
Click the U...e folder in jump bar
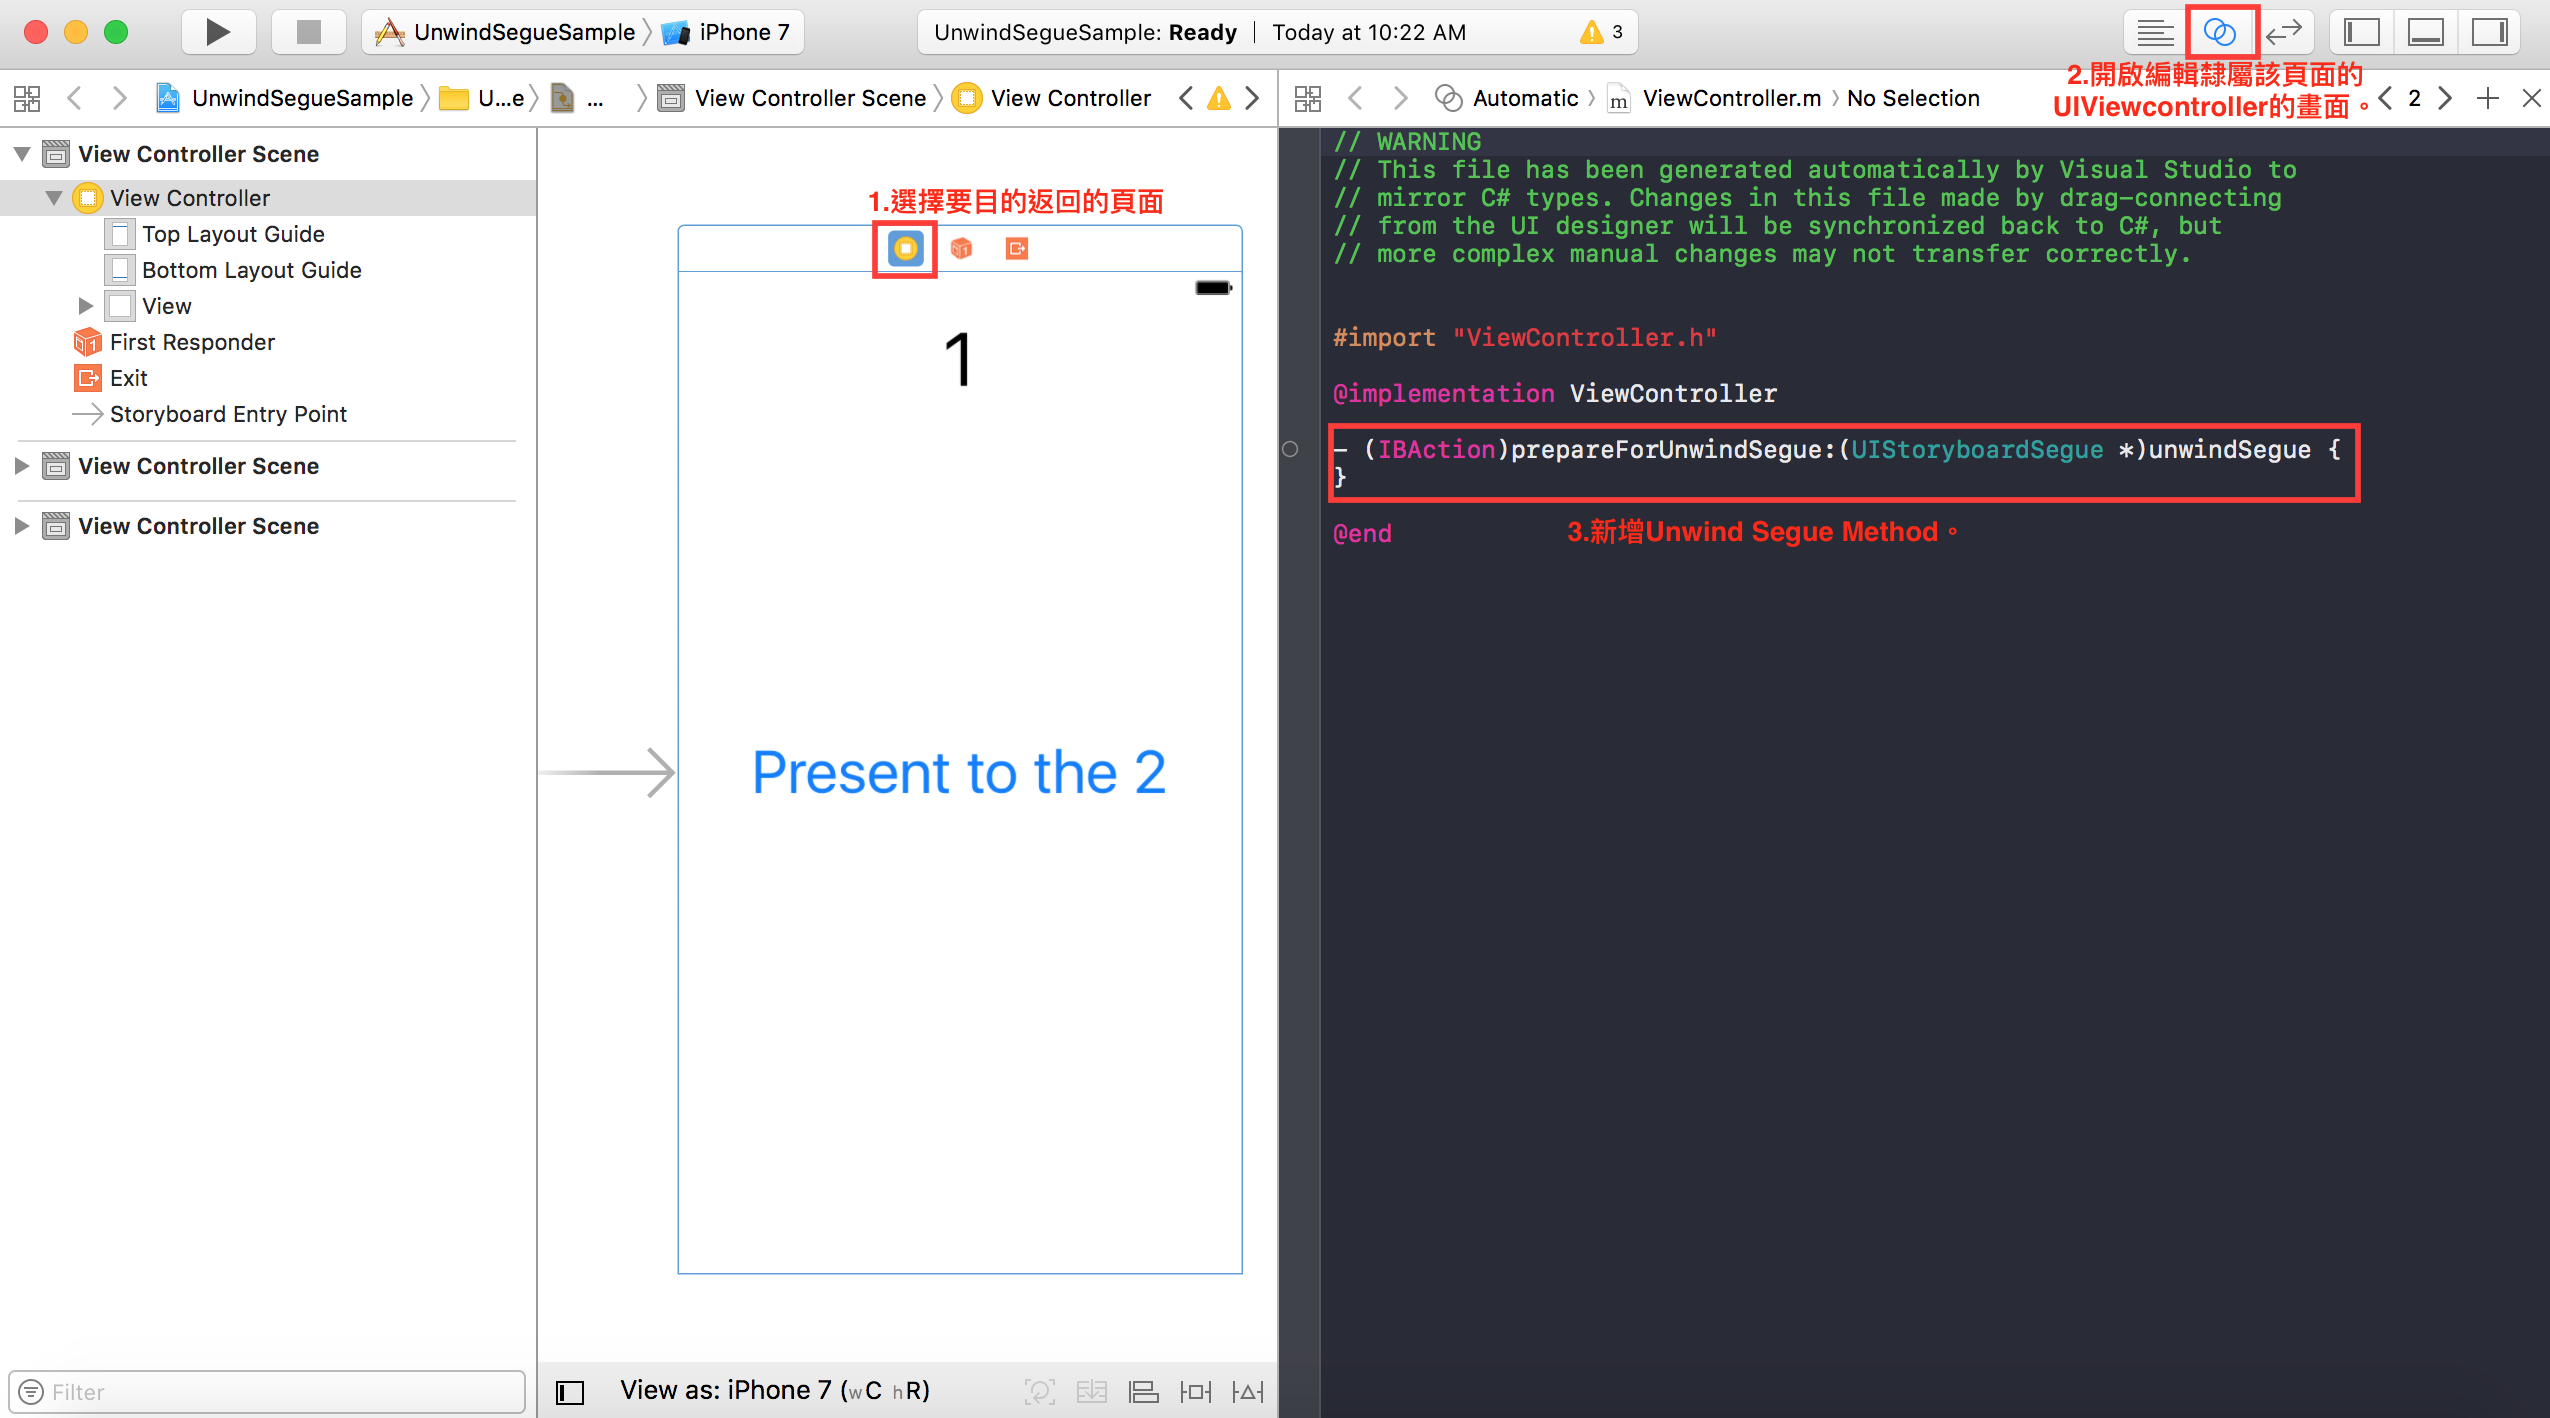(482, 98)
